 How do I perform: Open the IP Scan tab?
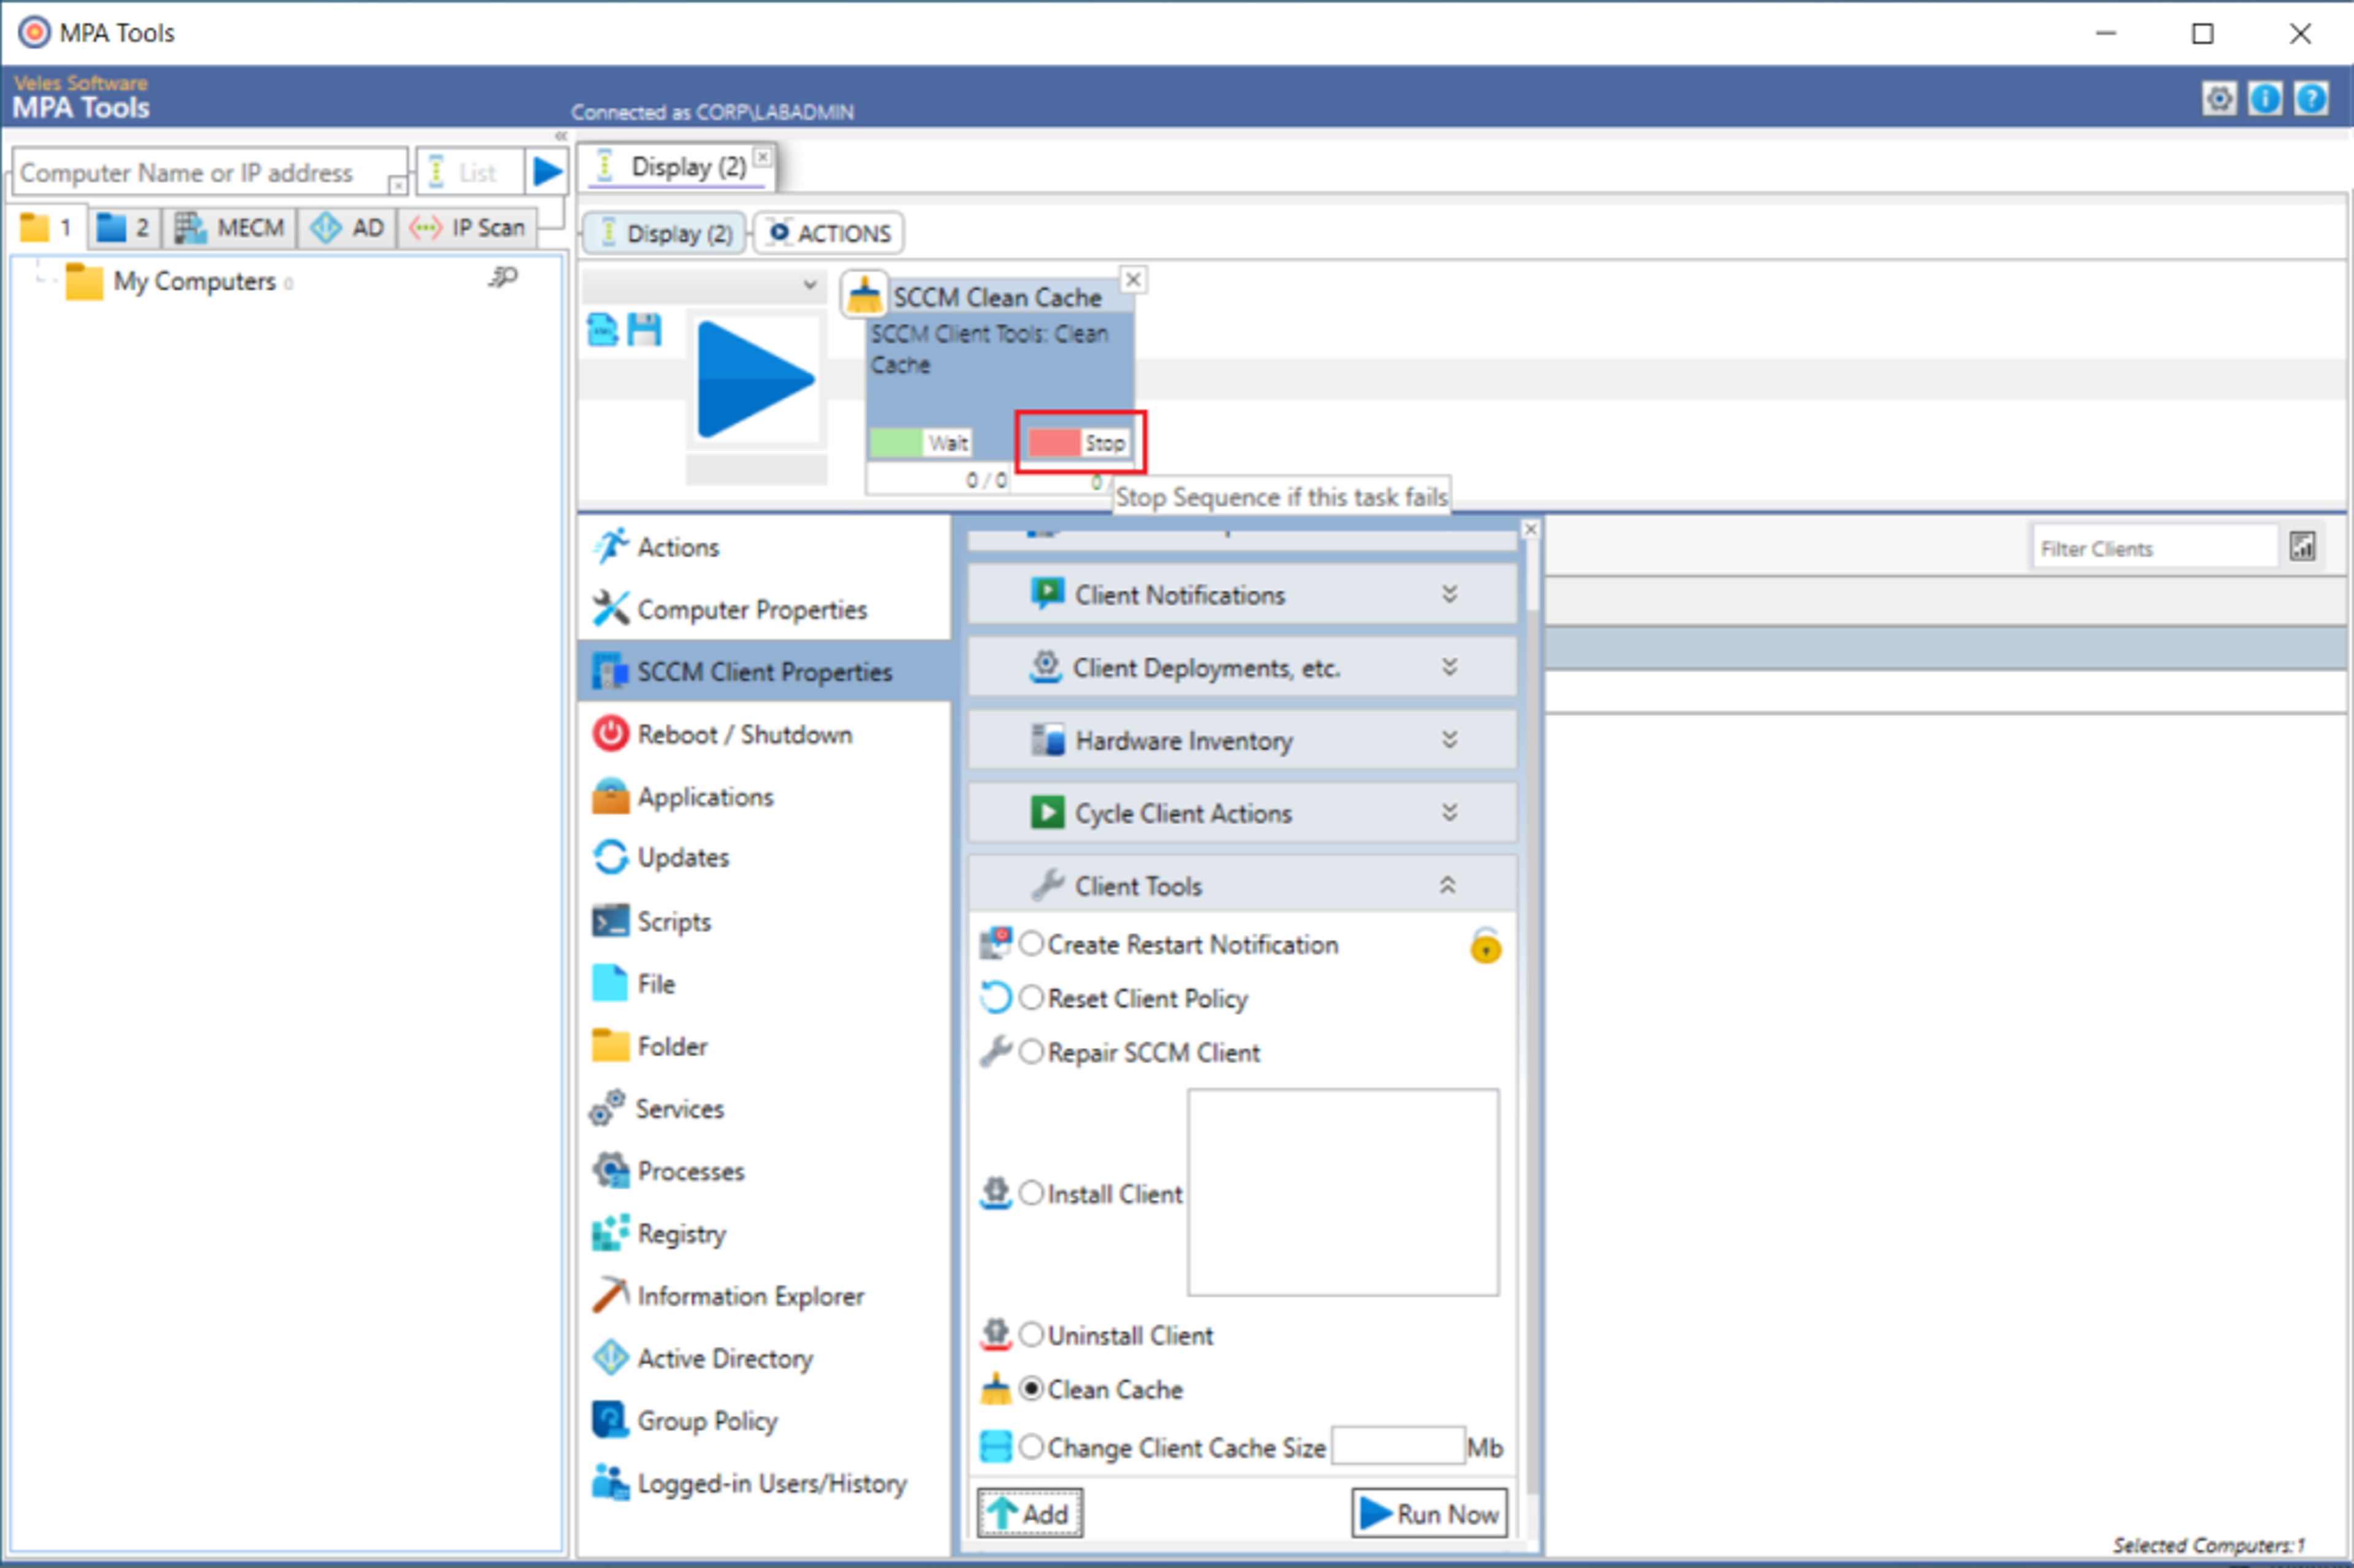pos(468,228)
